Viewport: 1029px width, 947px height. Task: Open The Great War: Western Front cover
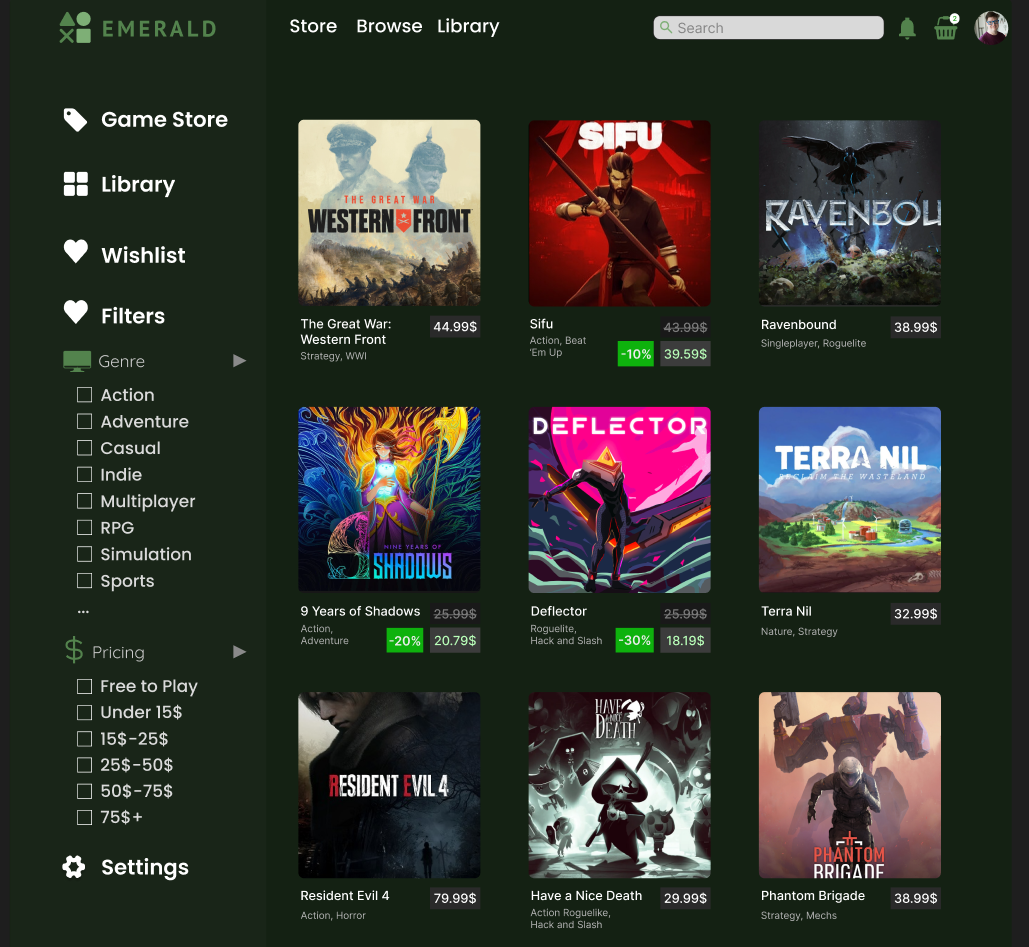click(x=389, y=213)
